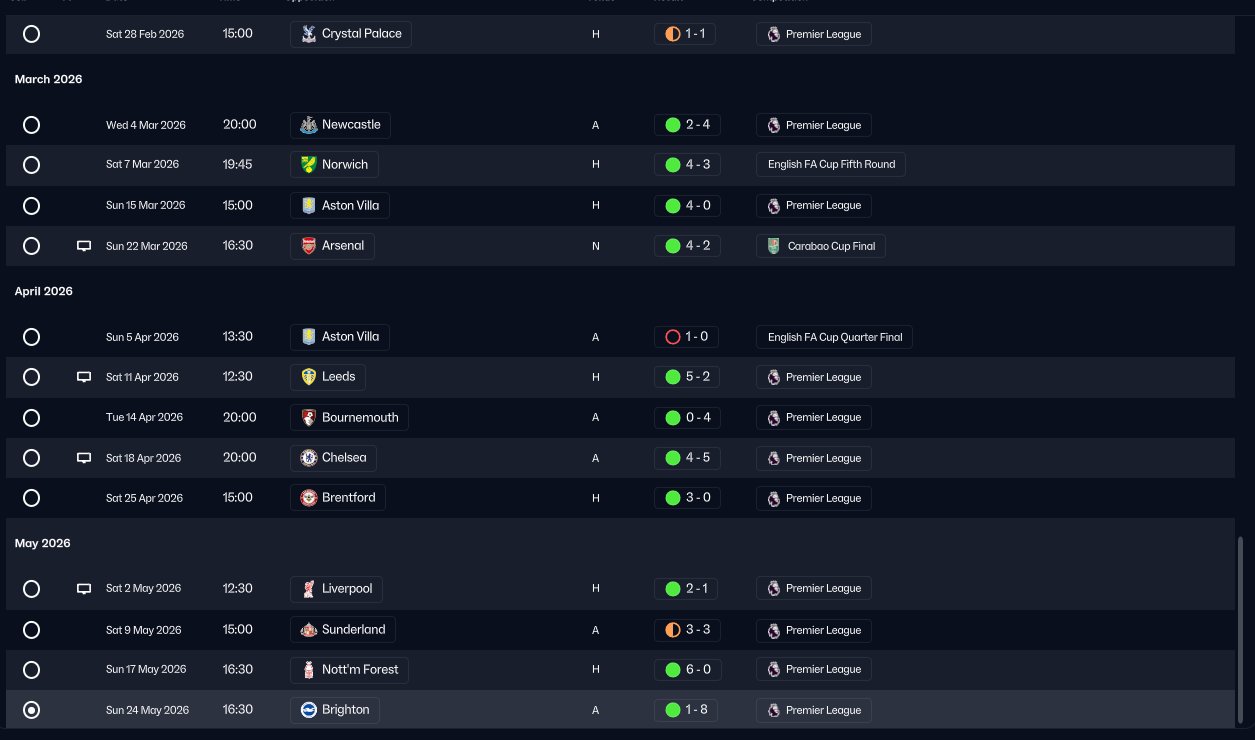This screenshot has width=1255, height=740.
Task: Click the TV broadcast icon on Arsenal row
Action: 84,246
